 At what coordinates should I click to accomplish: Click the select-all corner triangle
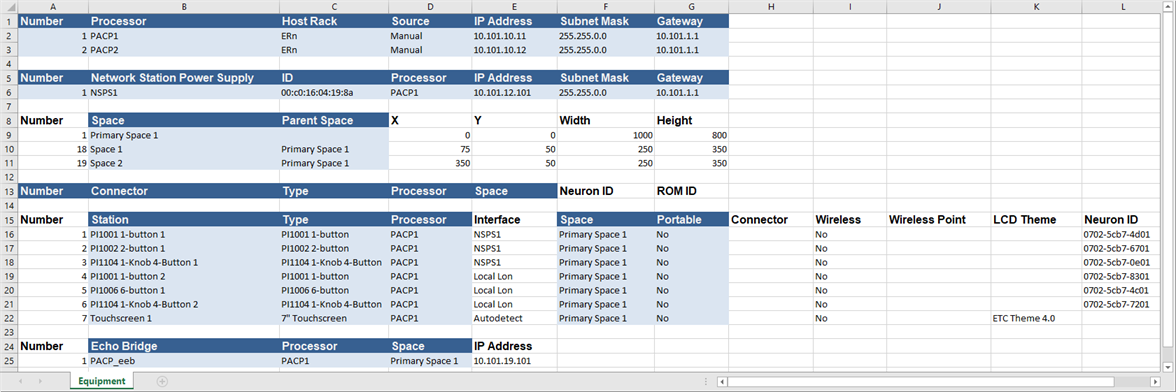click(x=9, y=7)
